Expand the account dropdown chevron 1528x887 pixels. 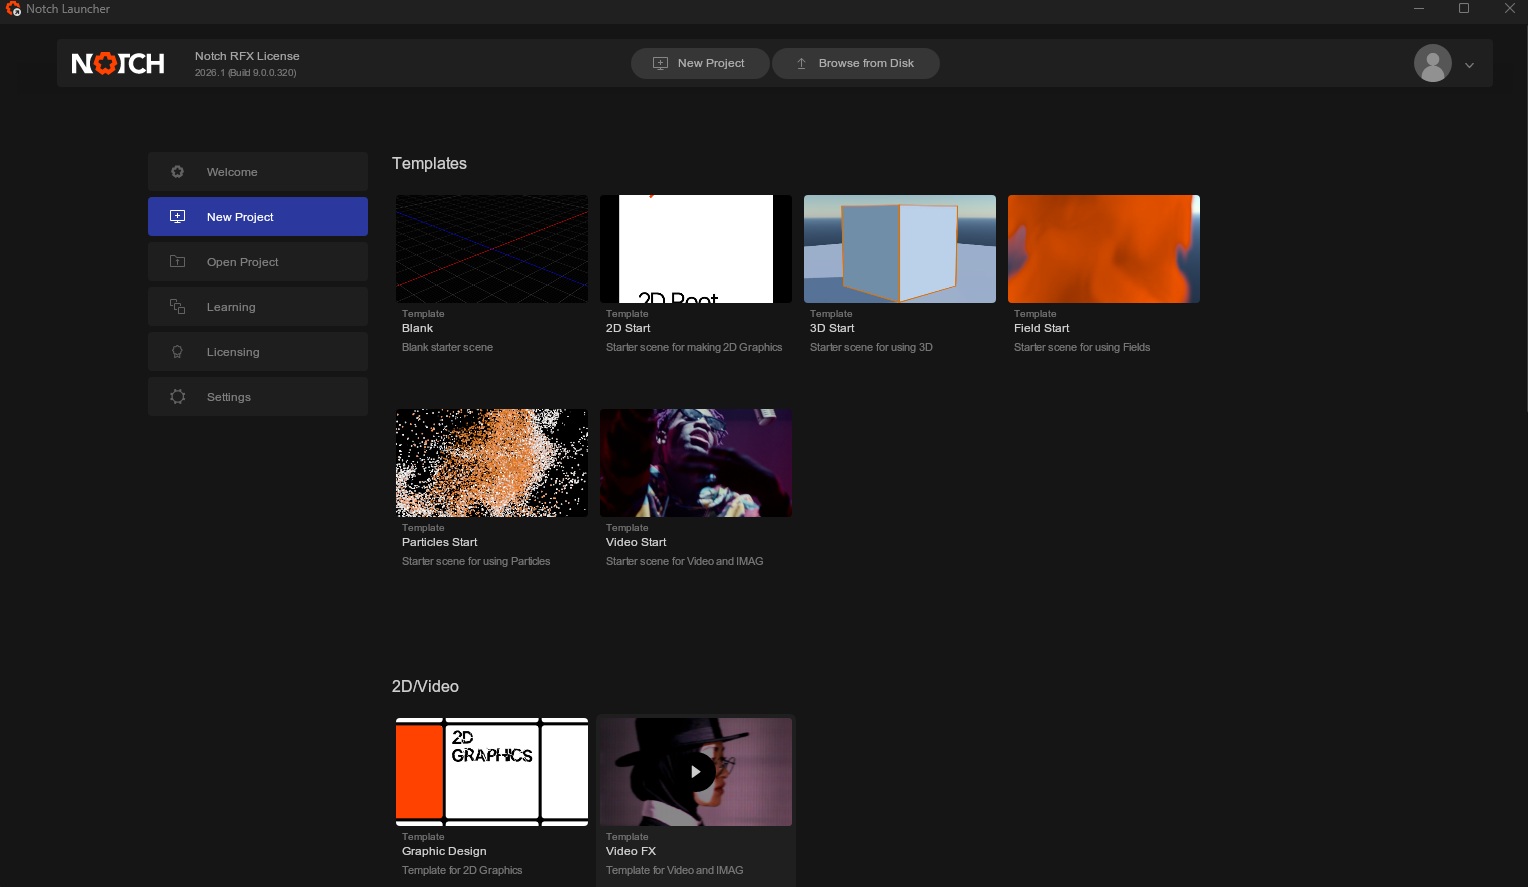pyautogui.click(x=1469, y=65)
